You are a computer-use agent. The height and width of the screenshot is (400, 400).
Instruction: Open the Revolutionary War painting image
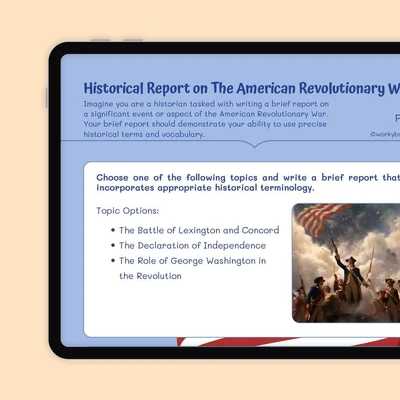click(346, 263)
